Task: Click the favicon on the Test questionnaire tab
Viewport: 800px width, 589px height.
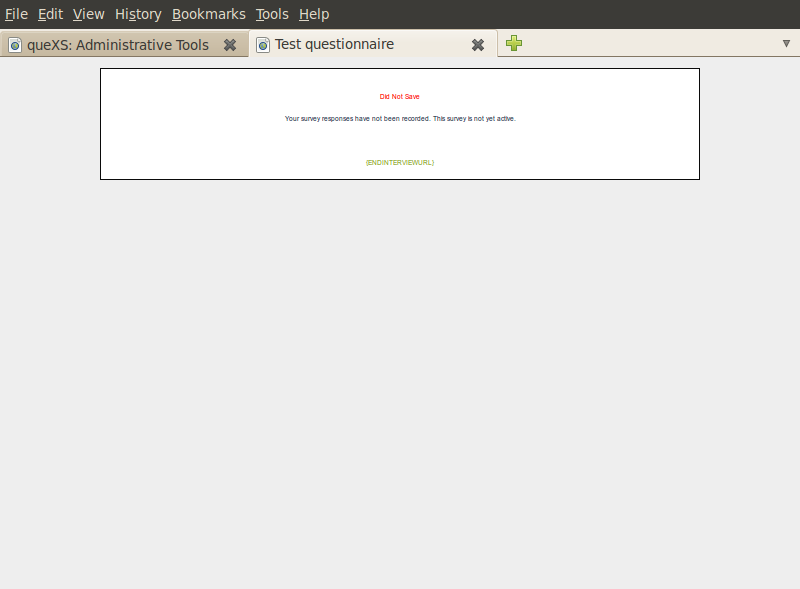Action: 263,45
